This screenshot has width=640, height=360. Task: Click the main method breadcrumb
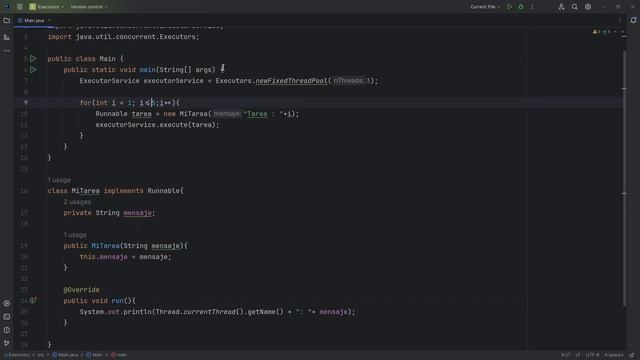click(119, 355)
